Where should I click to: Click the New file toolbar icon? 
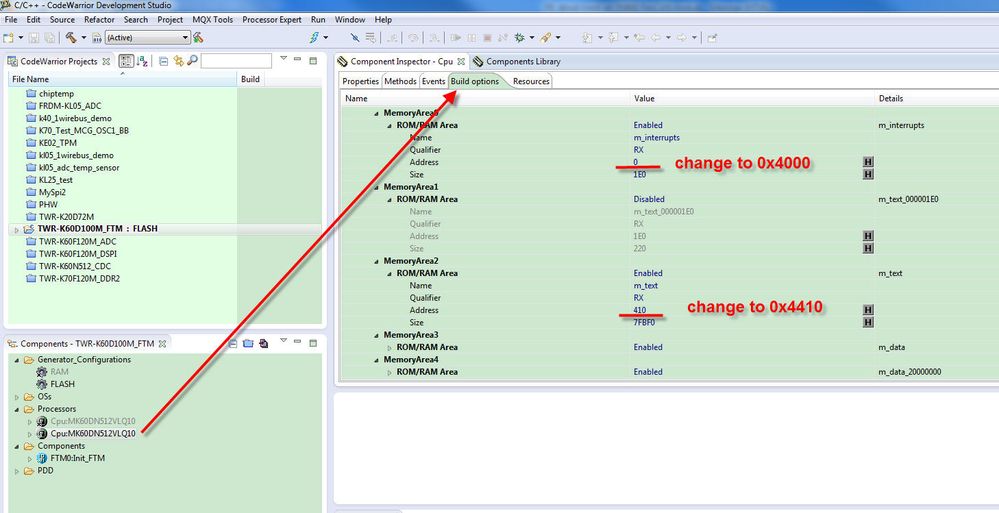point(9,38)
